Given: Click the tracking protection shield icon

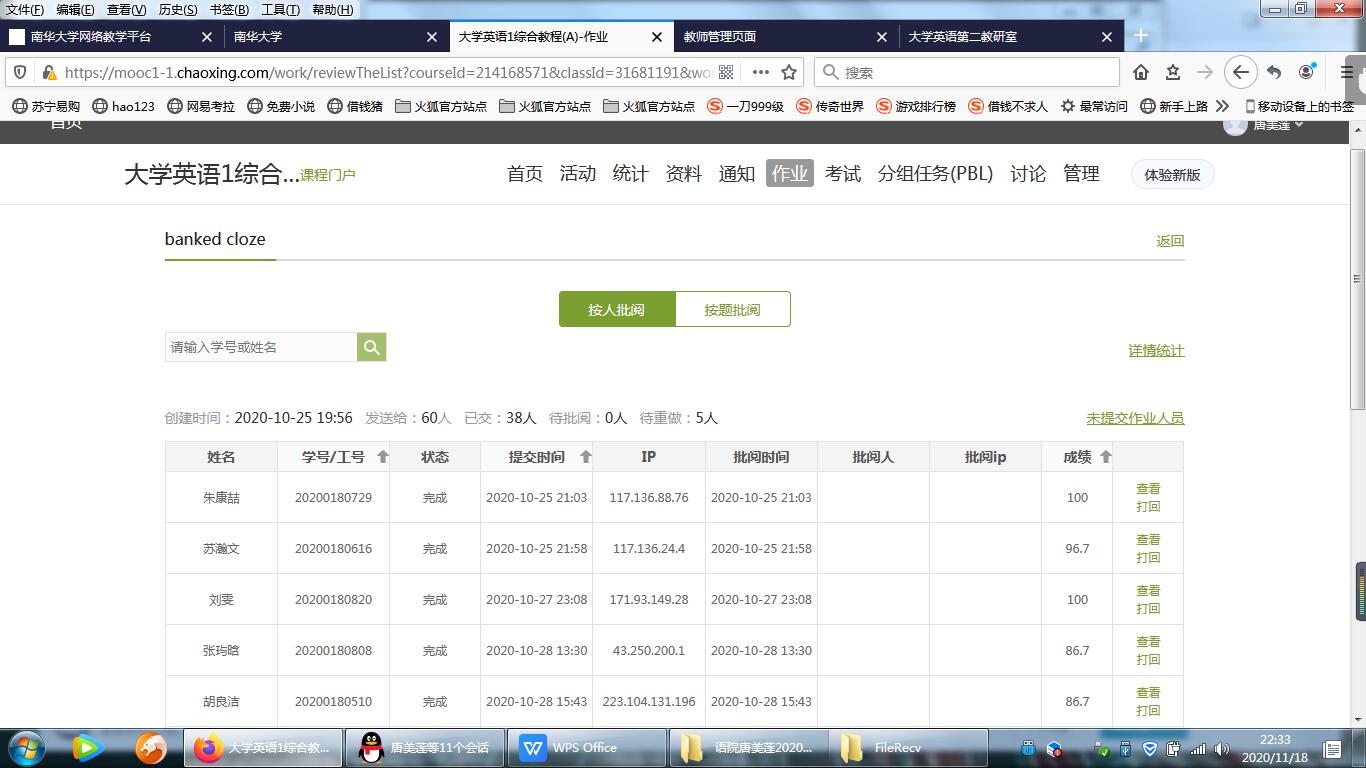Looking at the screenshot, I should (x=20, y=72).
